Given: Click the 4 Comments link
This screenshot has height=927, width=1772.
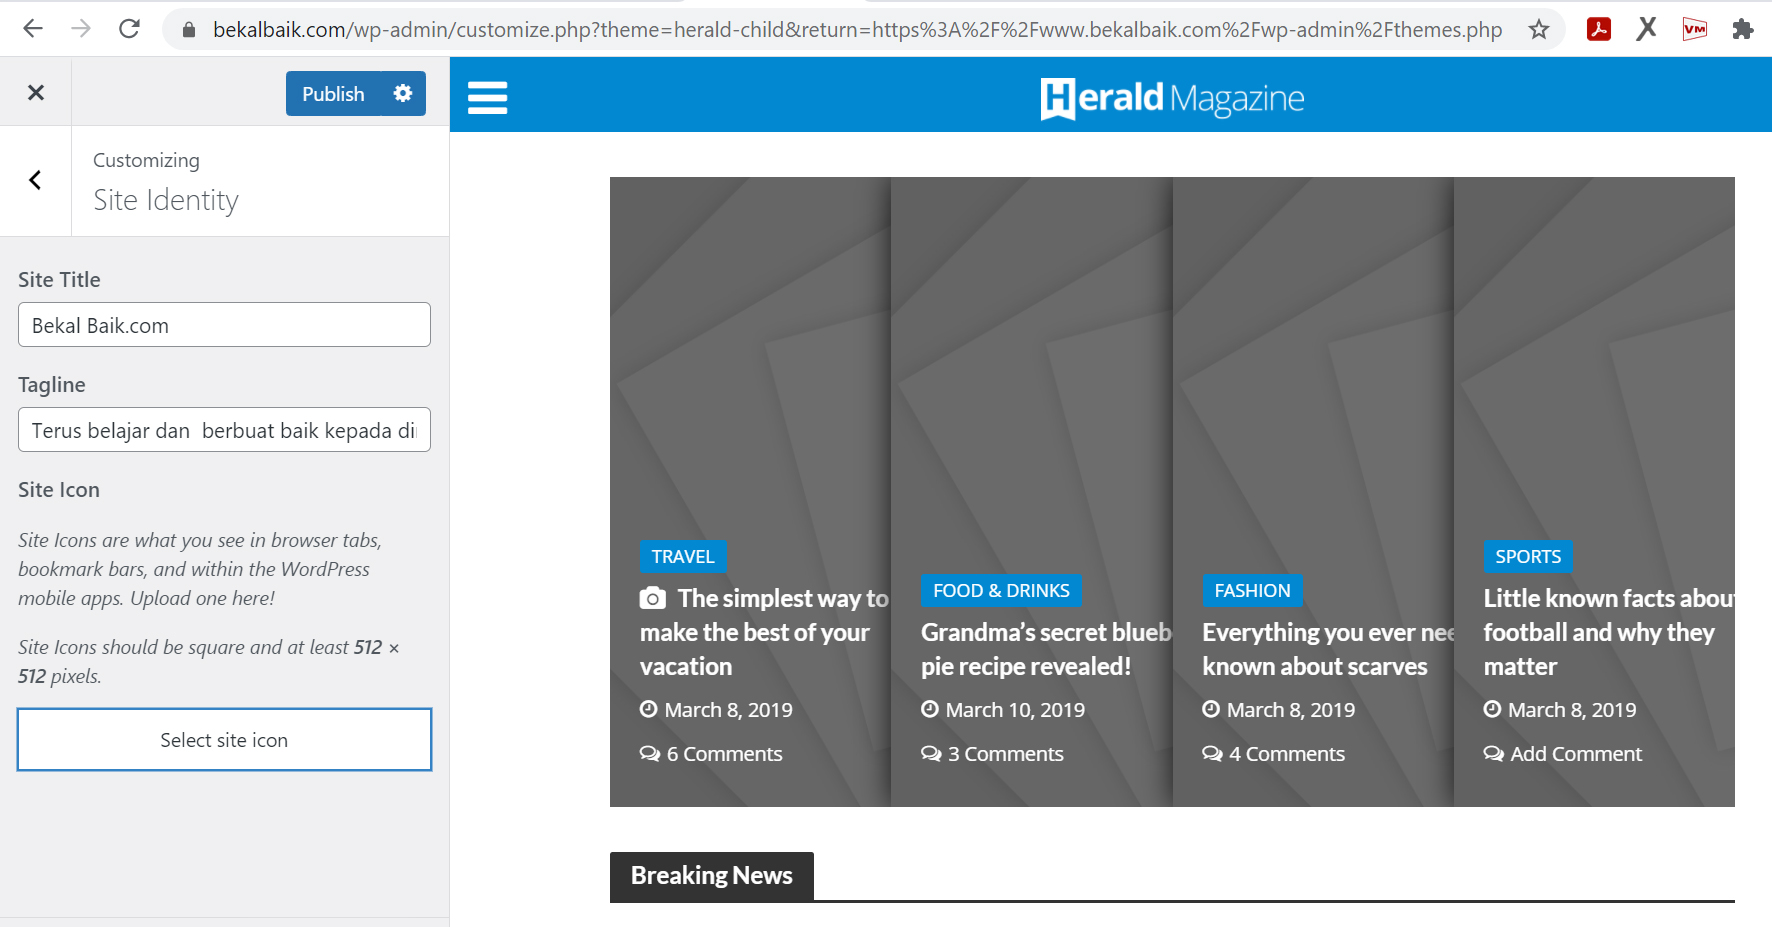Looking at the screenshot, I should pyautogui.click(x=1286, y=753).
